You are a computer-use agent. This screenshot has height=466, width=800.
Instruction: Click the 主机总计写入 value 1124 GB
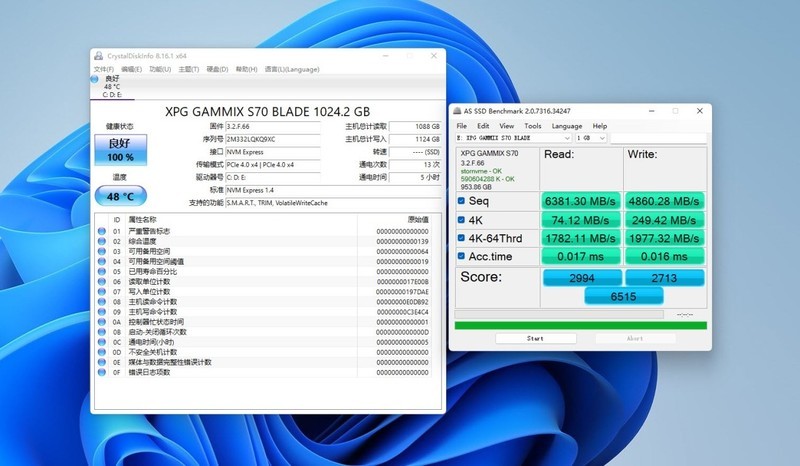pyautogui.click(x=415, y=139)
